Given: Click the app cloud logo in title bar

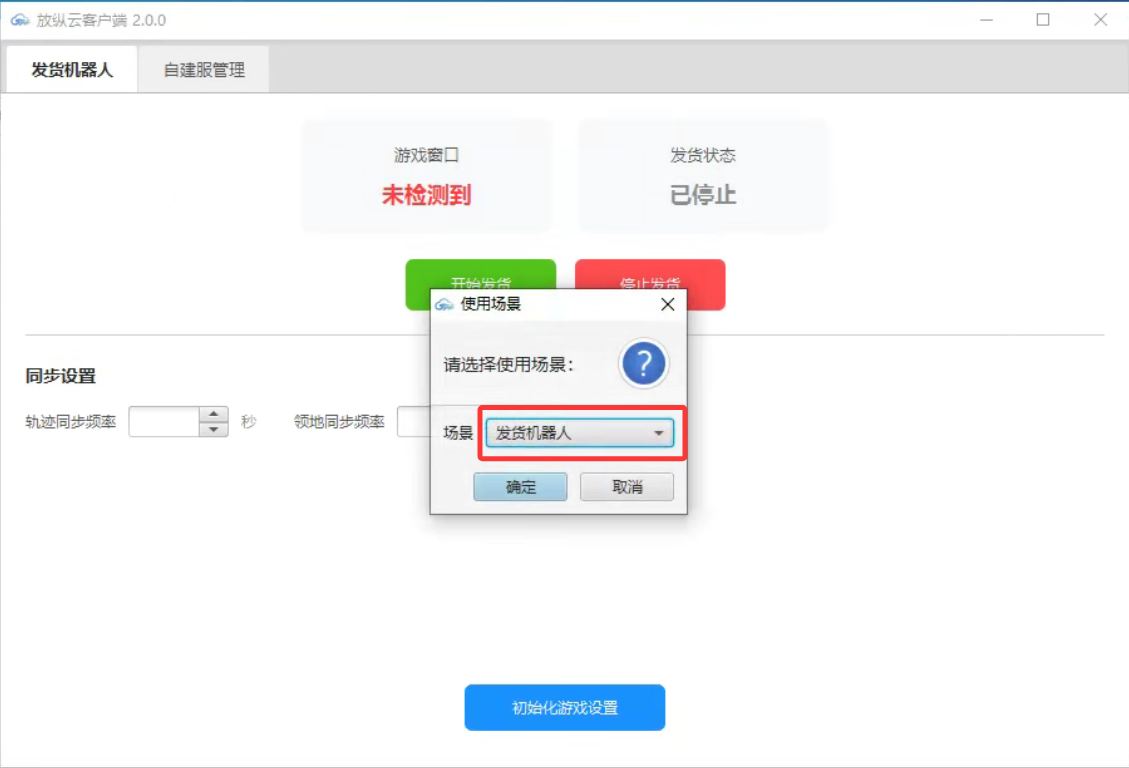Looking at the screenshot, I should (20, 20).
